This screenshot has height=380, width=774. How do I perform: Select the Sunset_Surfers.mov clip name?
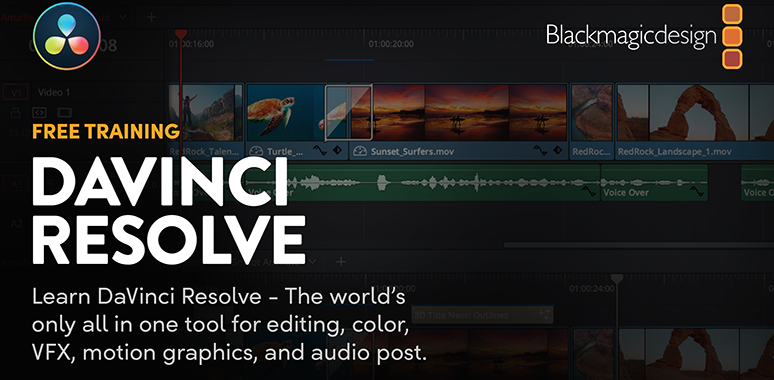pyautogui.click(x=412, y=152)
